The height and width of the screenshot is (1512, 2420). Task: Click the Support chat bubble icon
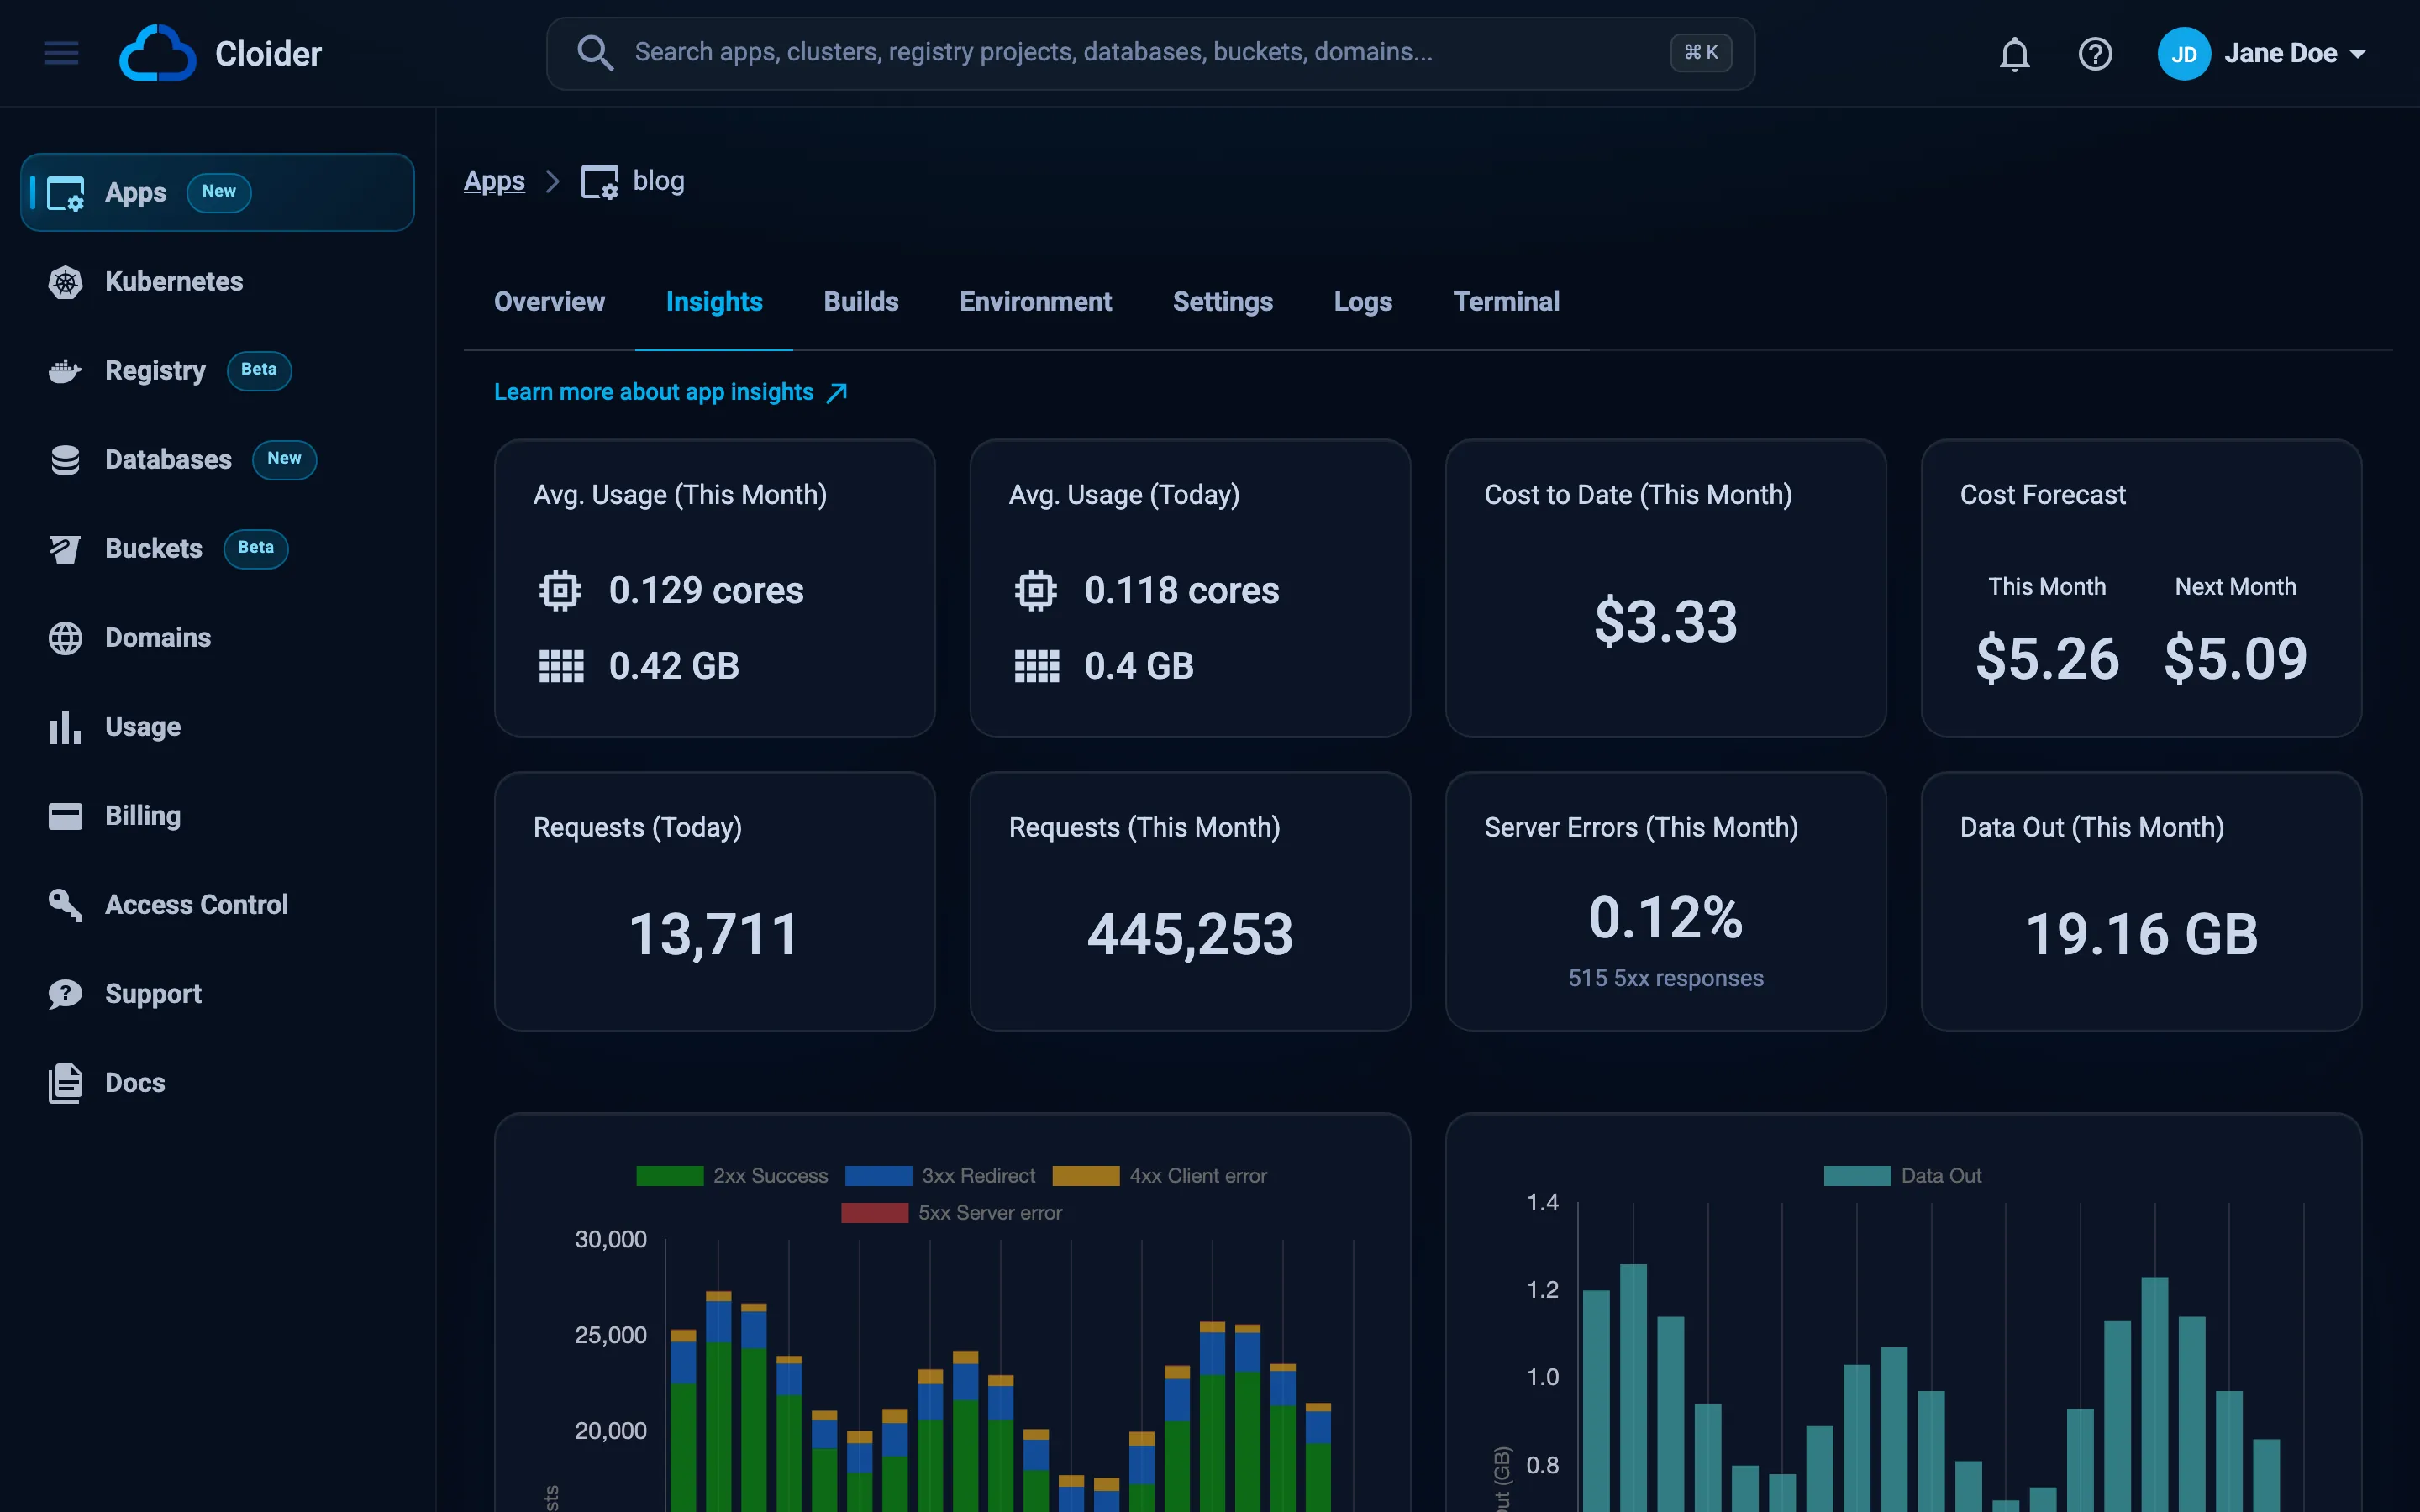(65, 994)
